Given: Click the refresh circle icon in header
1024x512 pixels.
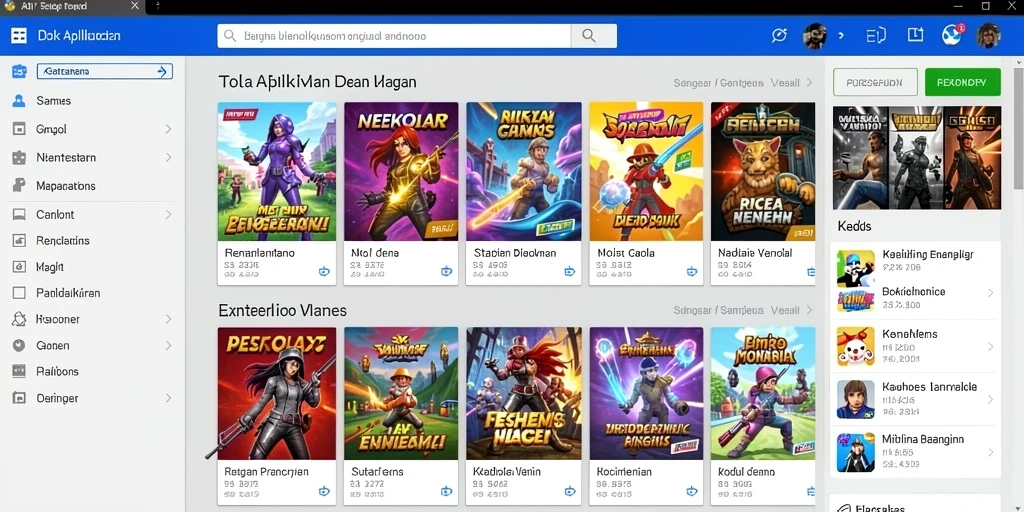Looking at the screenshot, I should [779, 35].
